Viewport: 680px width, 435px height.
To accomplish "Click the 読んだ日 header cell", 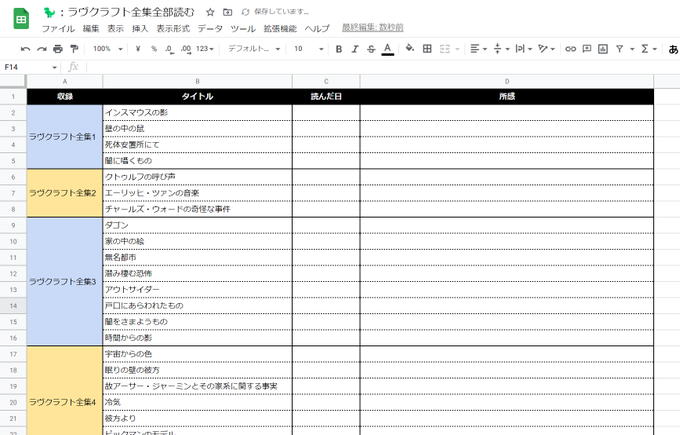I will tap(326, 96).
